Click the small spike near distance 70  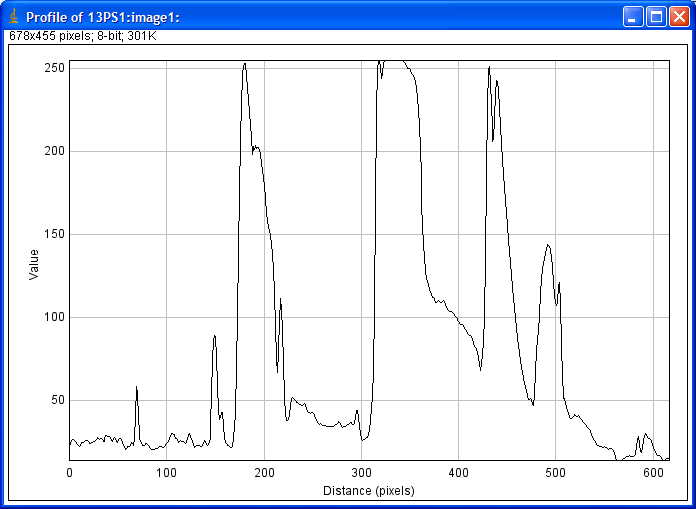tap(137, 388)
